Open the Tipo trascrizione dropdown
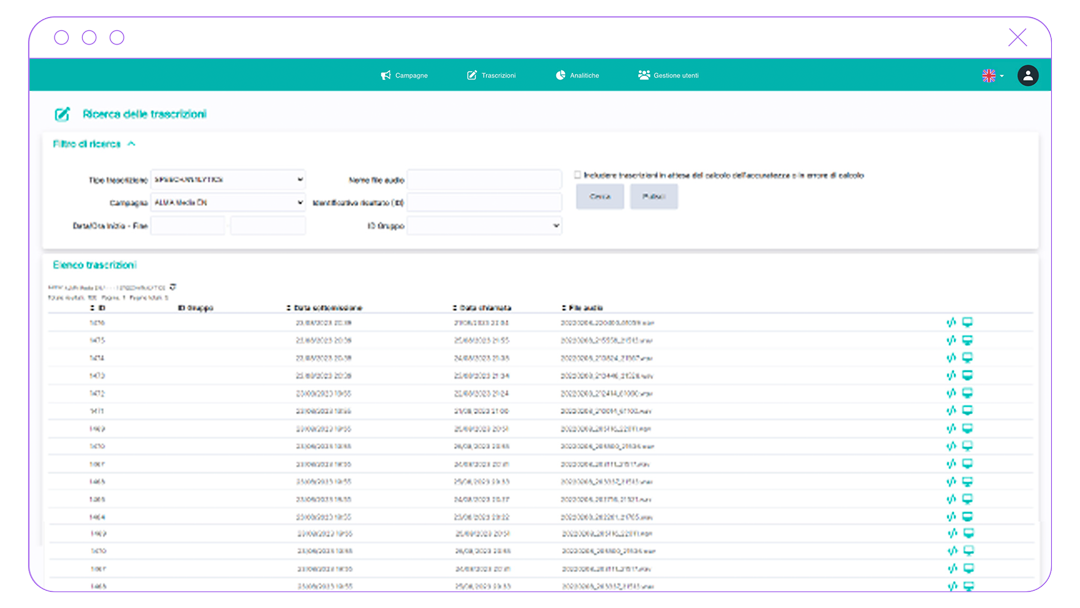Screen dimensions: 1080x608 tap(228, 180)
